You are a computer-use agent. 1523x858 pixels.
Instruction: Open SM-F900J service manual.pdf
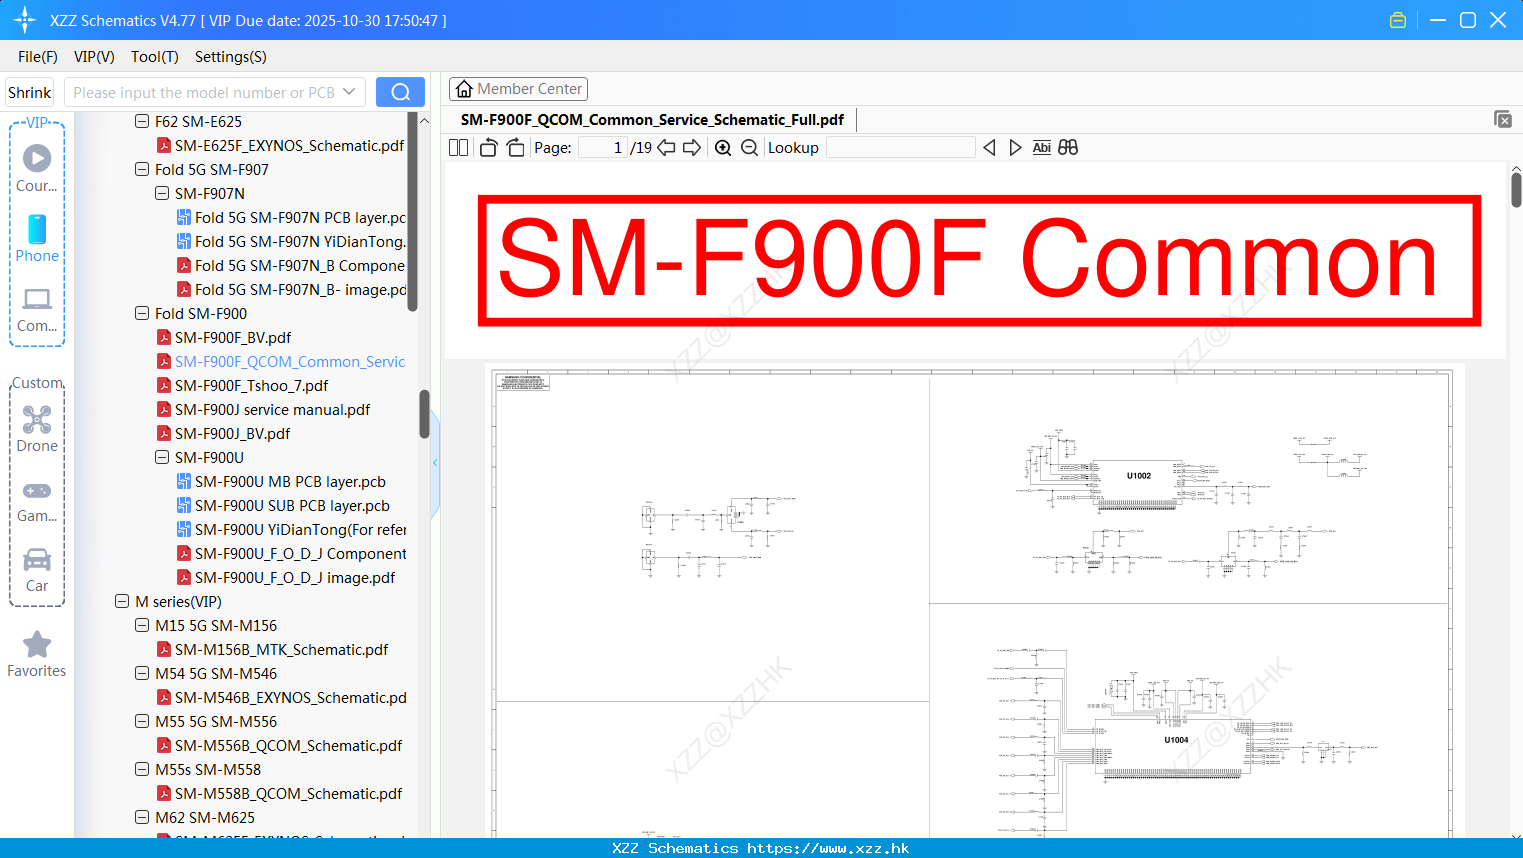272,410
